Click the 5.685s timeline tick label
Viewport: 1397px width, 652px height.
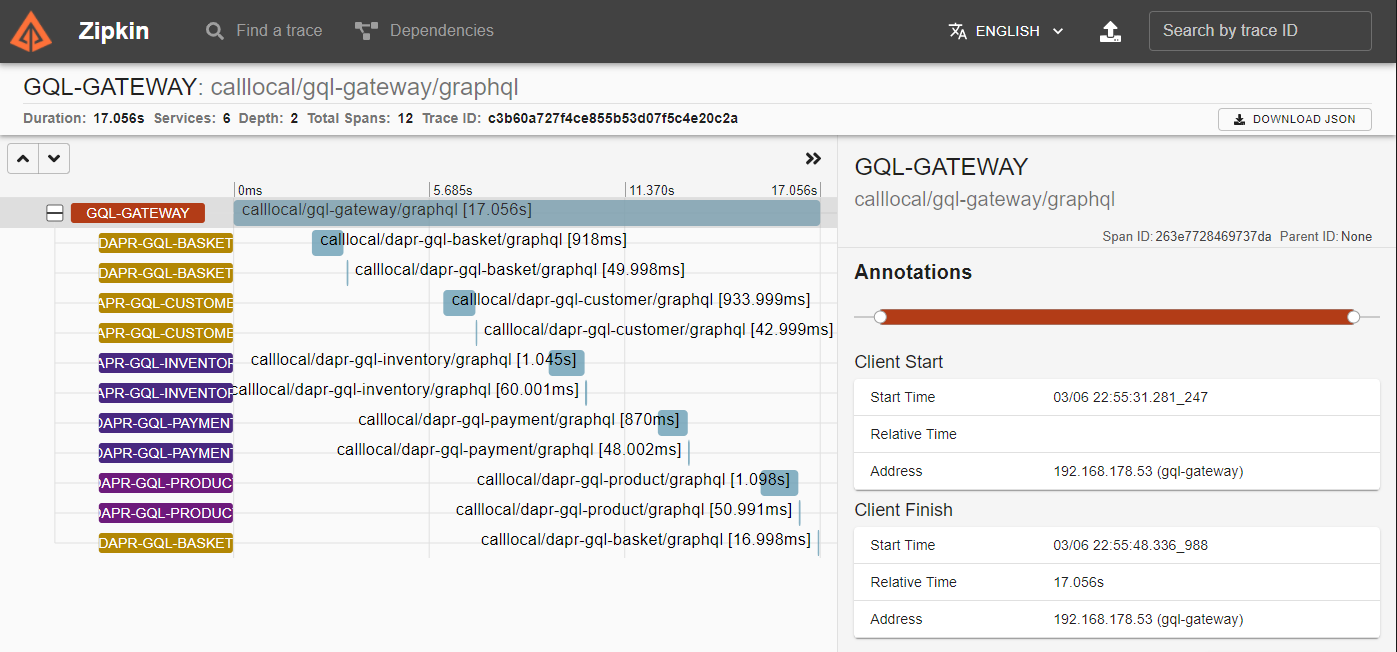pos(453,190)
